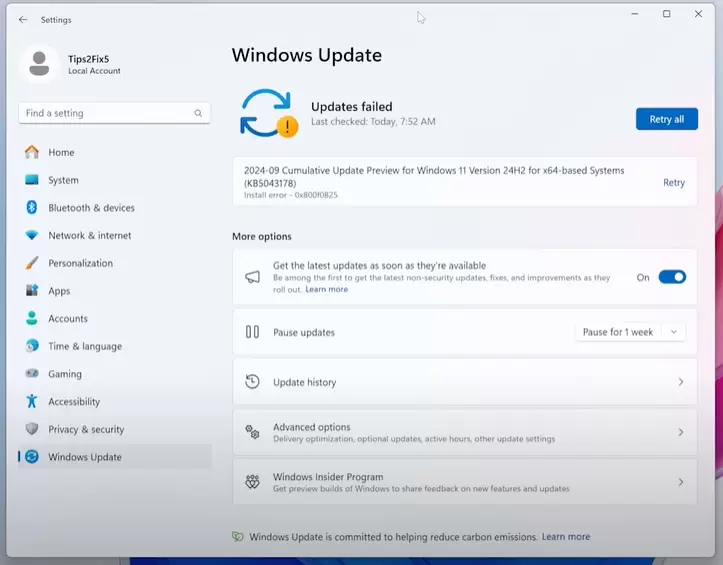Open Windows Insider Program chevron

click(680, 482)
